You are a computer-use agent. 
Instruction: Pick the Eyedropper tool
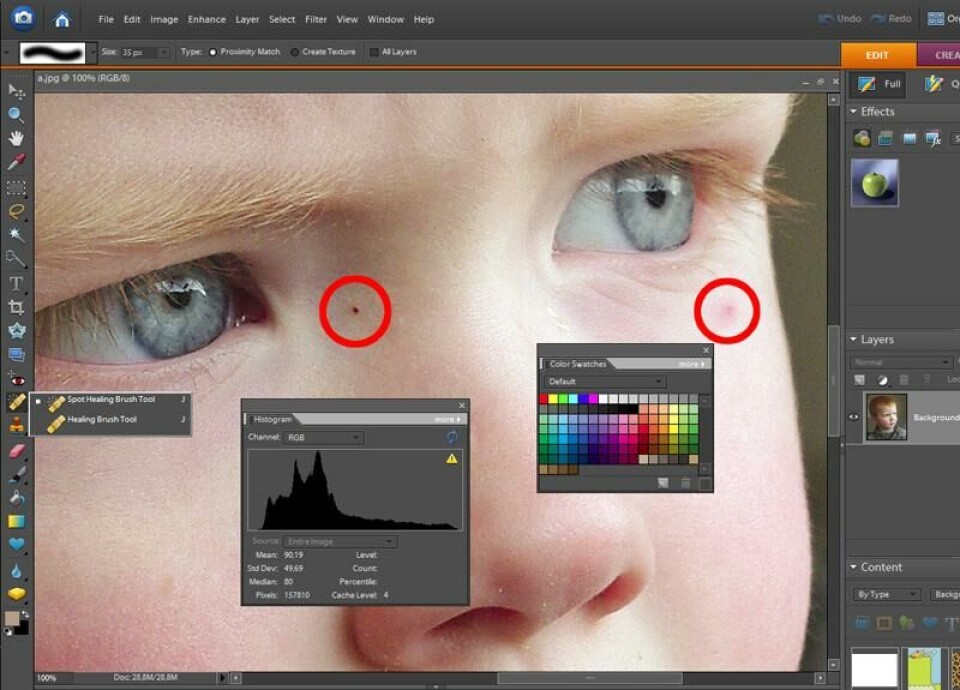pyautogui.click(x=17, y=162)
